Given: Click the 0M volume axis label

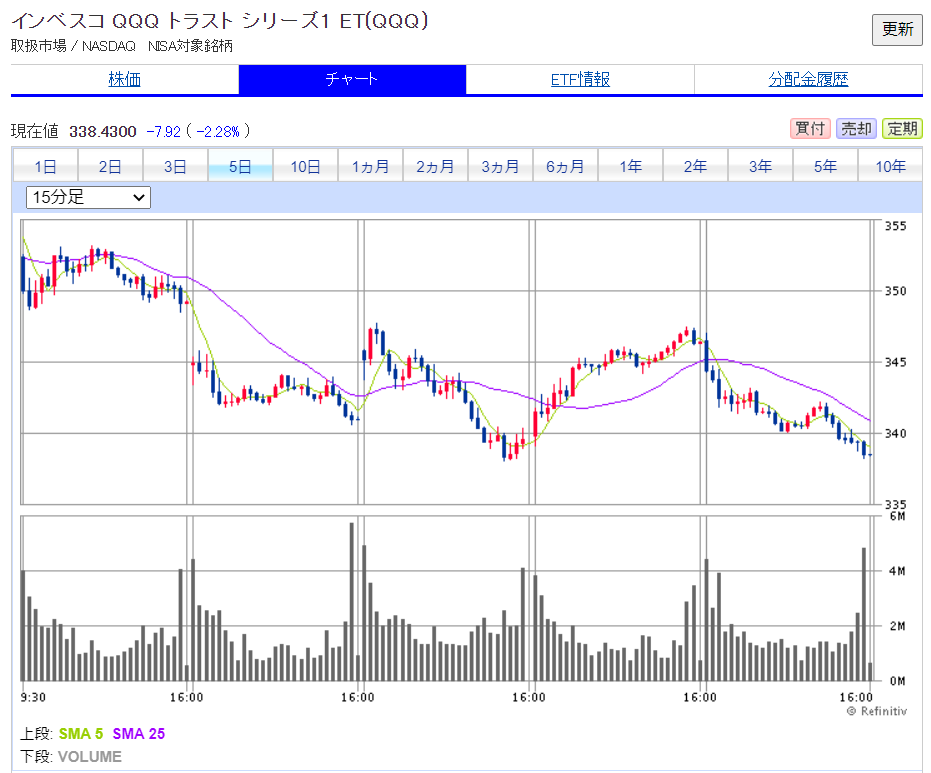Looking at the screenshot, I should coord(897,681).
